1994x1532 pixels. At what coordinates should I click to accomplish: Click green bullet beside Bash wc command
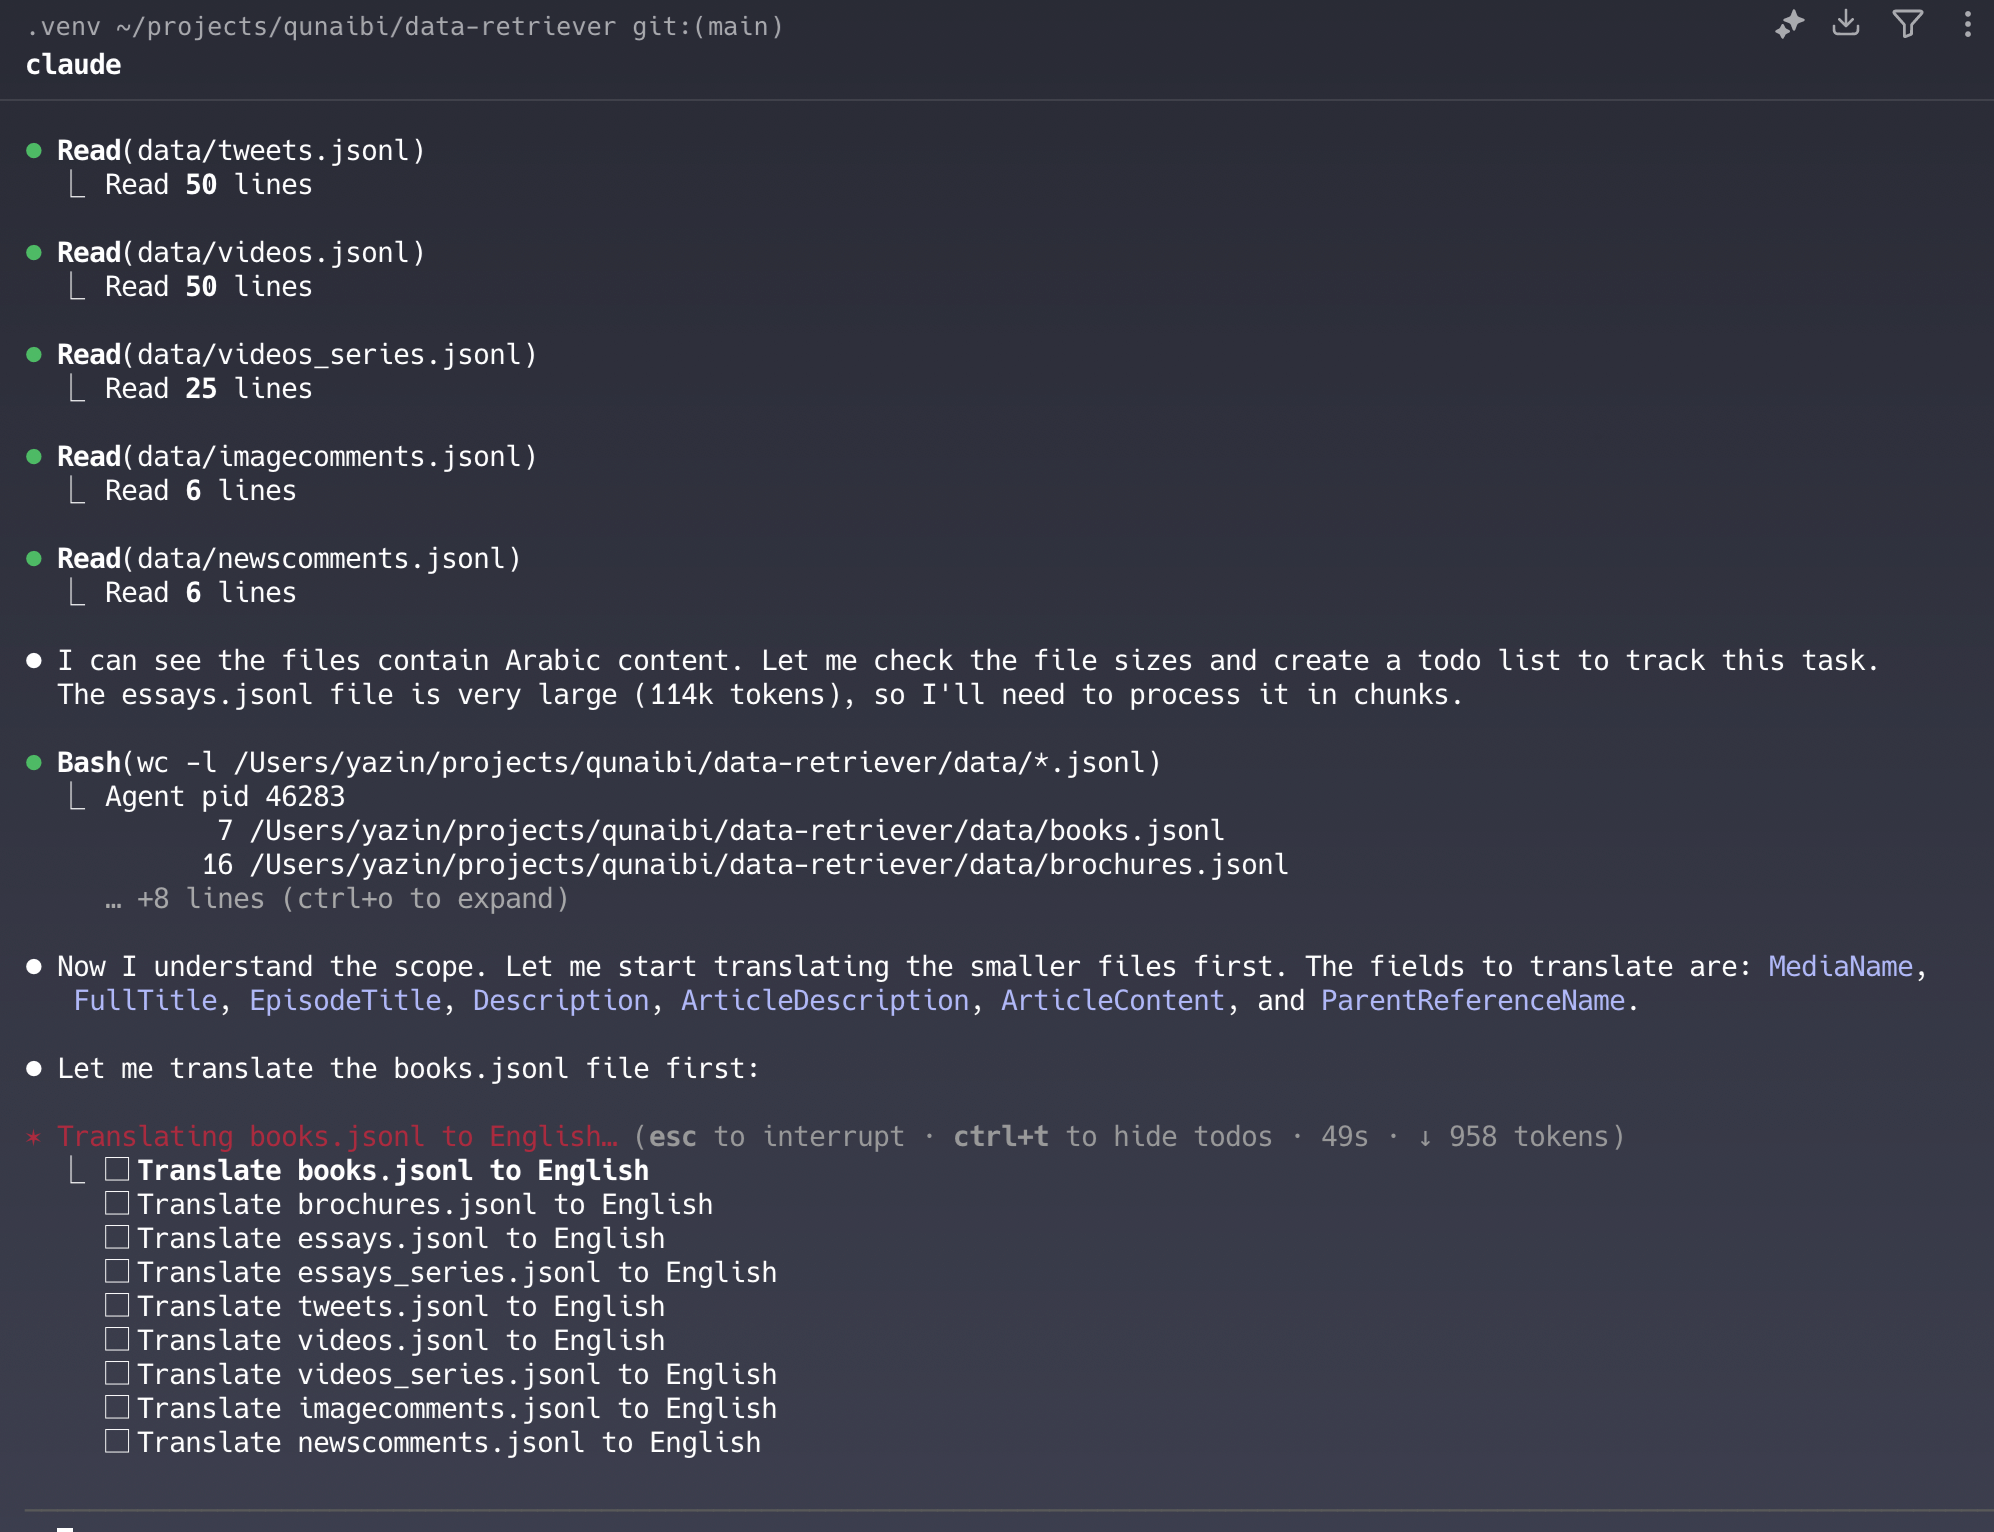[x=34, y=763]
